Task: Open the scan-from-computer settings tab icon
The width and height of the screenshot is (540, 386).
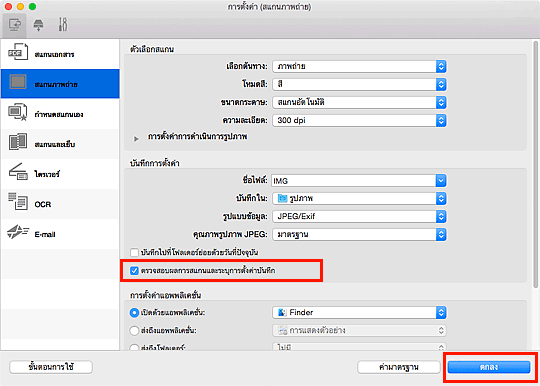Action: point(14,25)
